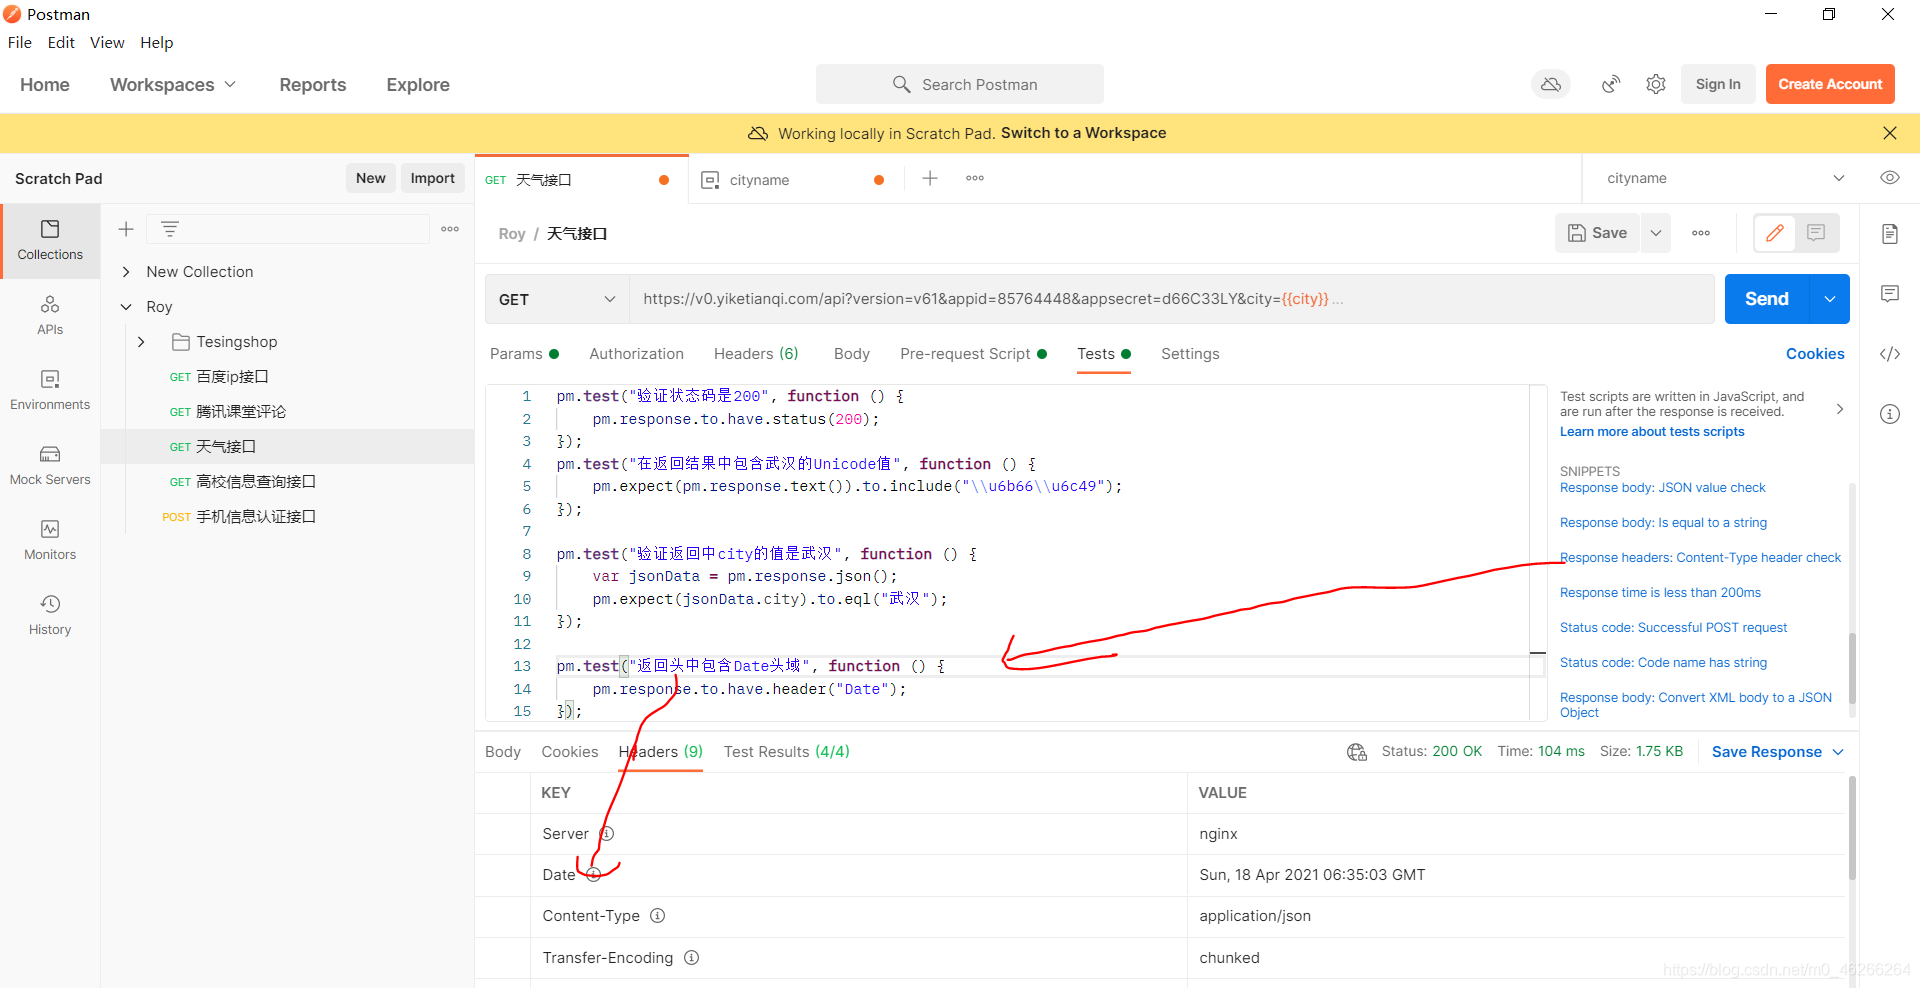Click the capture requests satellite icon
Screen dimensions: 1920x988
(x=1610, y=85)
